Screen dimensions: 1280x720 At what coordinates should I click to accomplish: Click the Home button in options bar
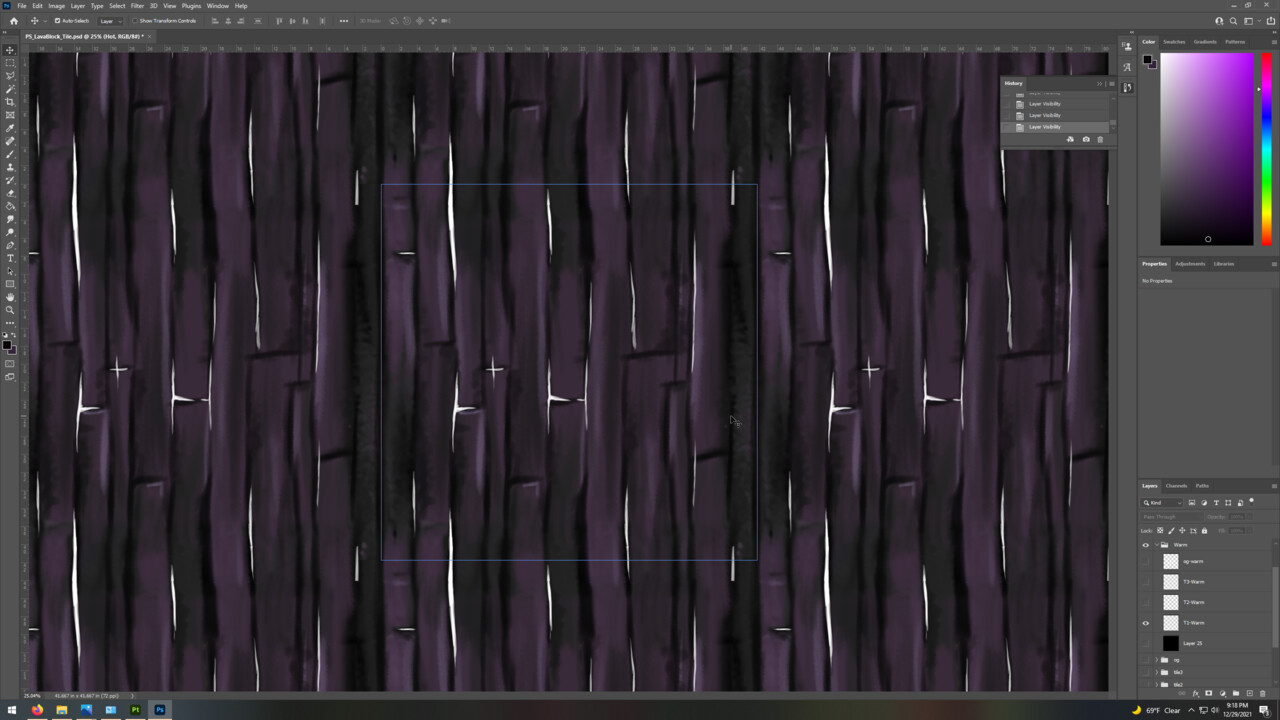(x=13, y=20)
